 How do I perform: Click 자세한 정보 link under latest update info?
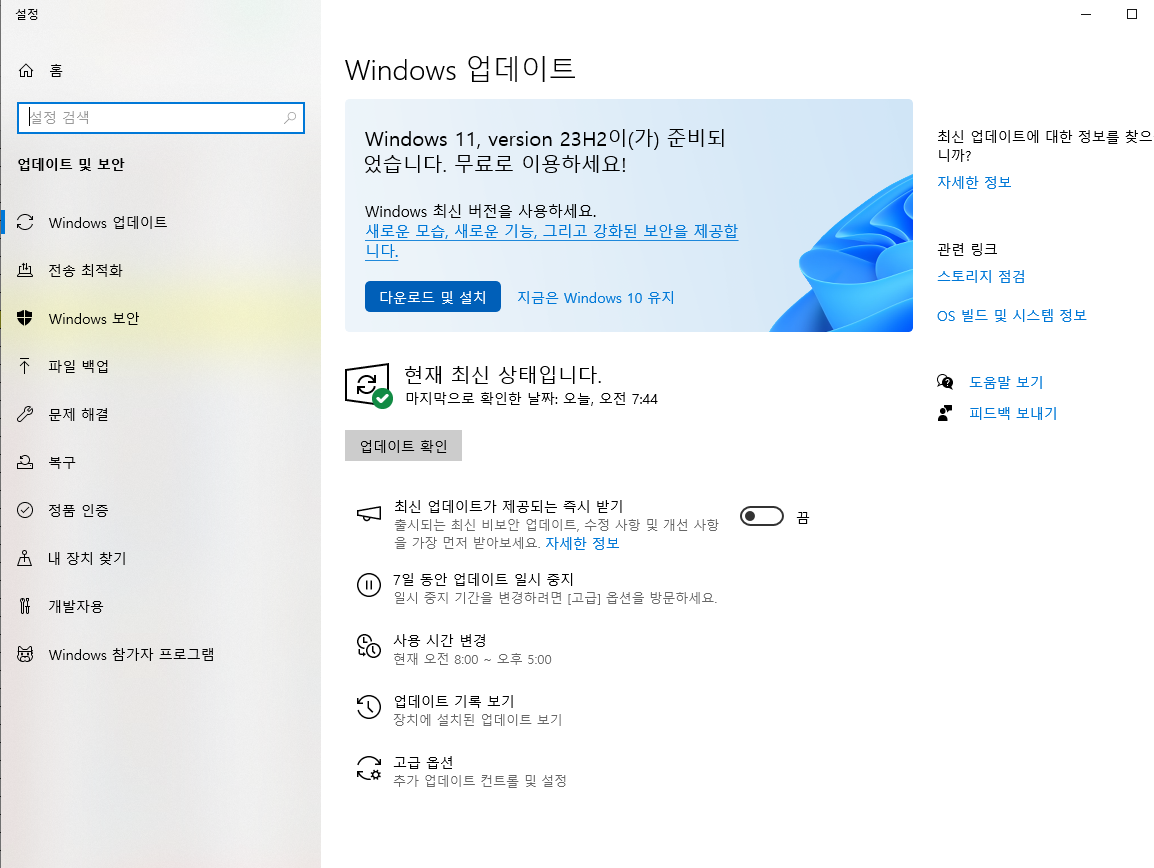point(974,182)
